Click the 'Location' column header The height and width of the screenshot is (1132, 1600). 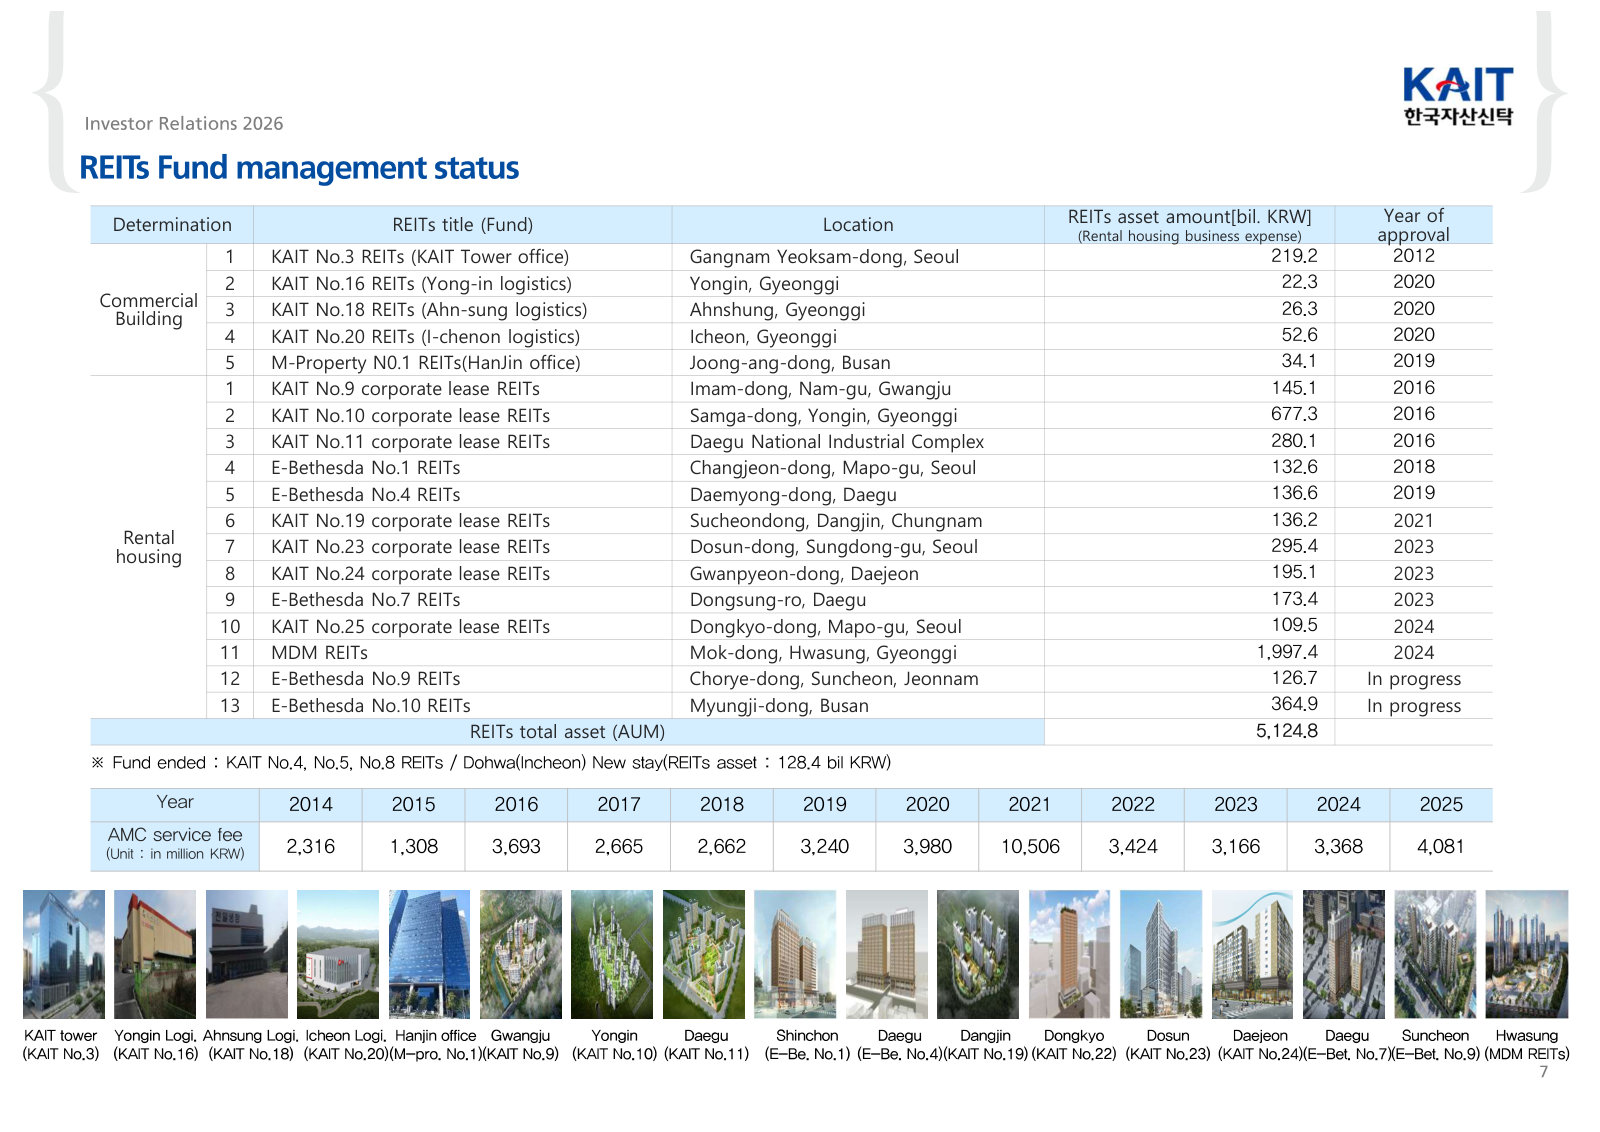[858, 225]
